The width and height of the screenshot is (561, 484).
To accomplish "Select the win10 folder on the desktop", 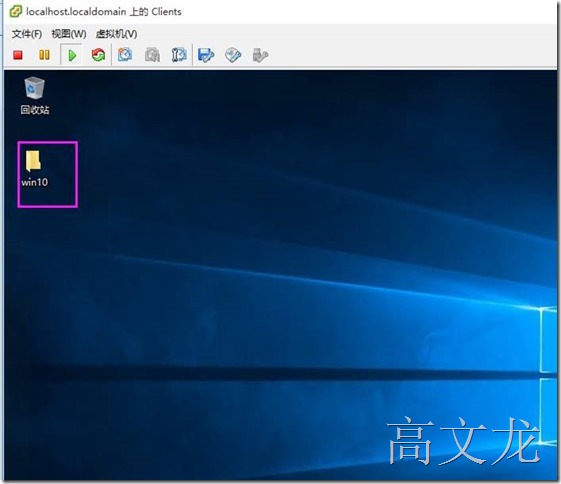I will coord(34,168).
